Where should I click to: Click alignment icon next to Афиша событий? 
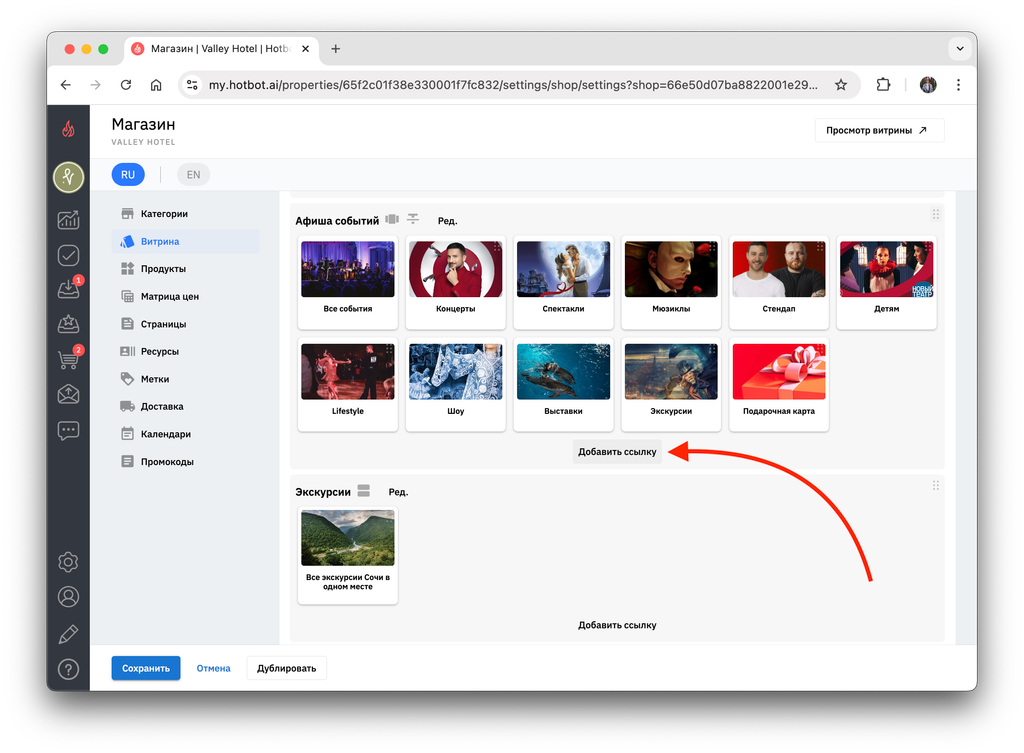point(413,219)
